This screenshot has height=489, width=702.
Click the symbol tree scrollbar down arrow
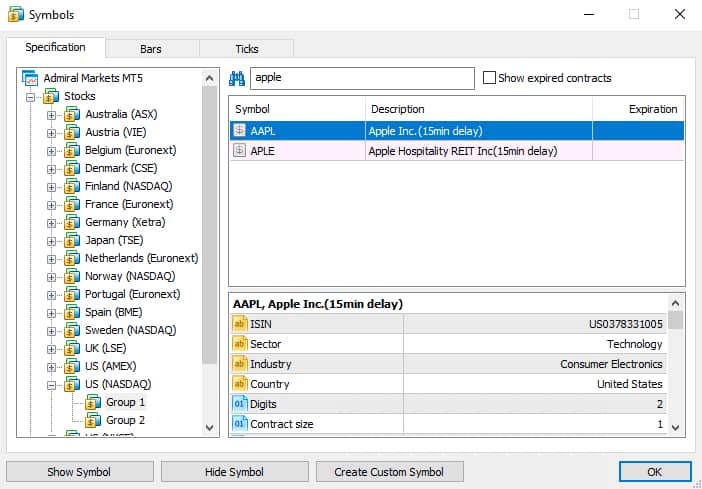coord(209,428)
